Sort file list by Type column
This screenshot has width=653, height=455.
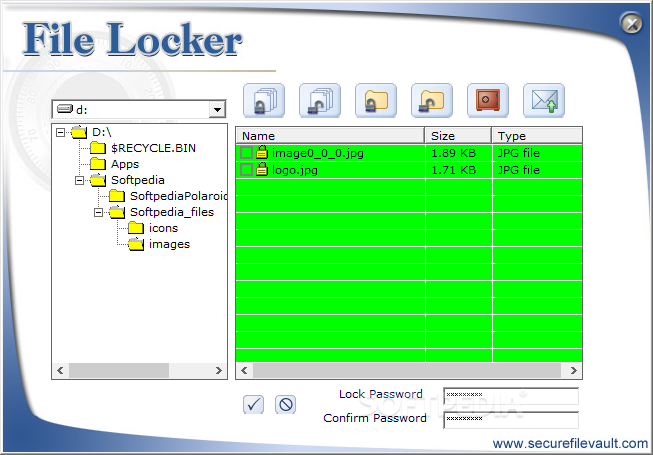[537, 136]
